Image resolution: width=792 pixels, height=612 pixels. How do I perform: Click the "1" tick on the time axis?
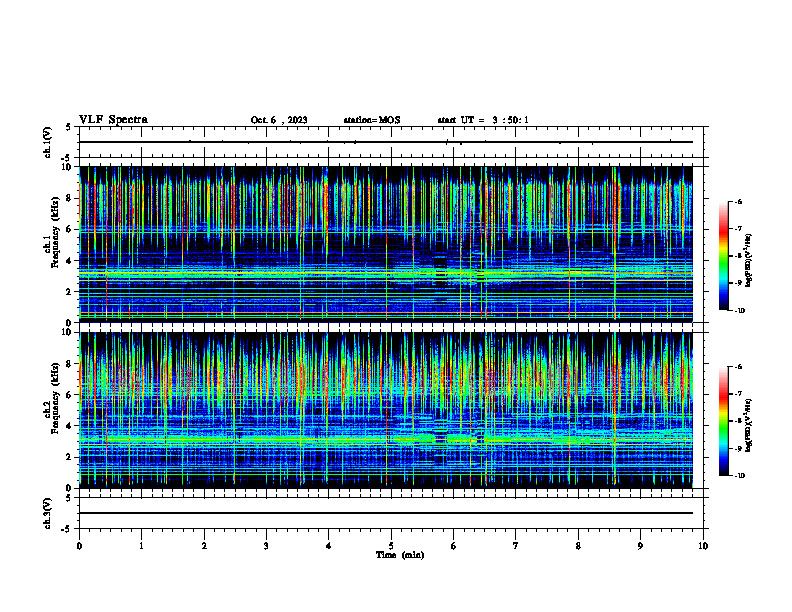click(x=141, y=546)
